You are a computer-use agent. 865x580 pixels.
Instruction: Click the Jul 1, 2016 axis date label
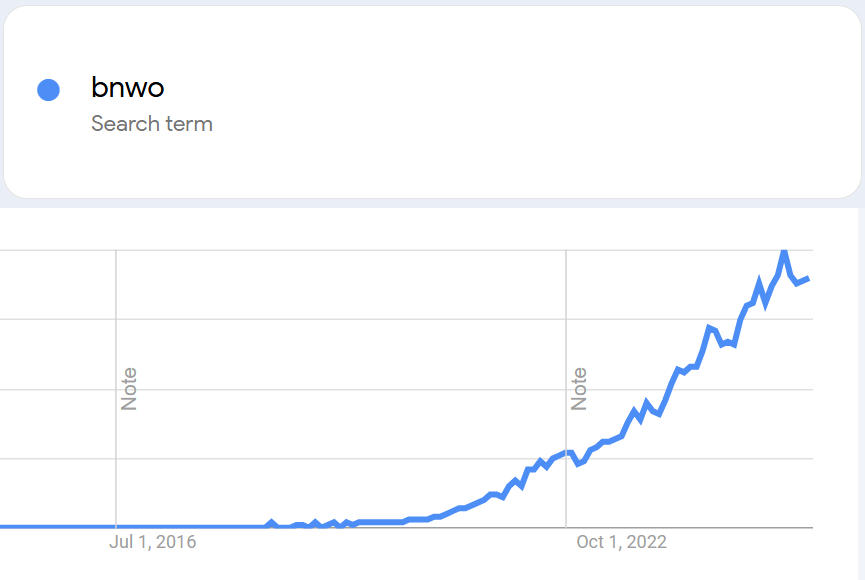click(x=152, y=542)
